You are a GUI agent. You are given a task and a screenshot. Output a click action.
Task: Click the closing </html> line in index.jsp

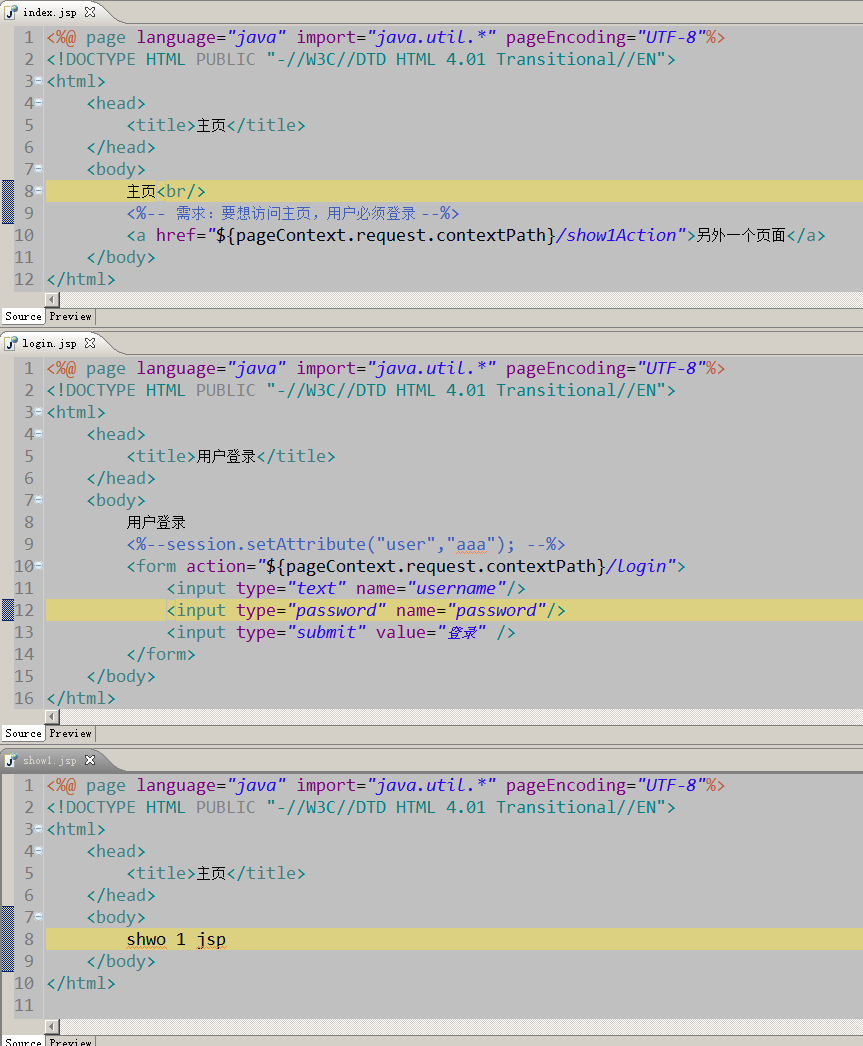click(x=81, y=279)
